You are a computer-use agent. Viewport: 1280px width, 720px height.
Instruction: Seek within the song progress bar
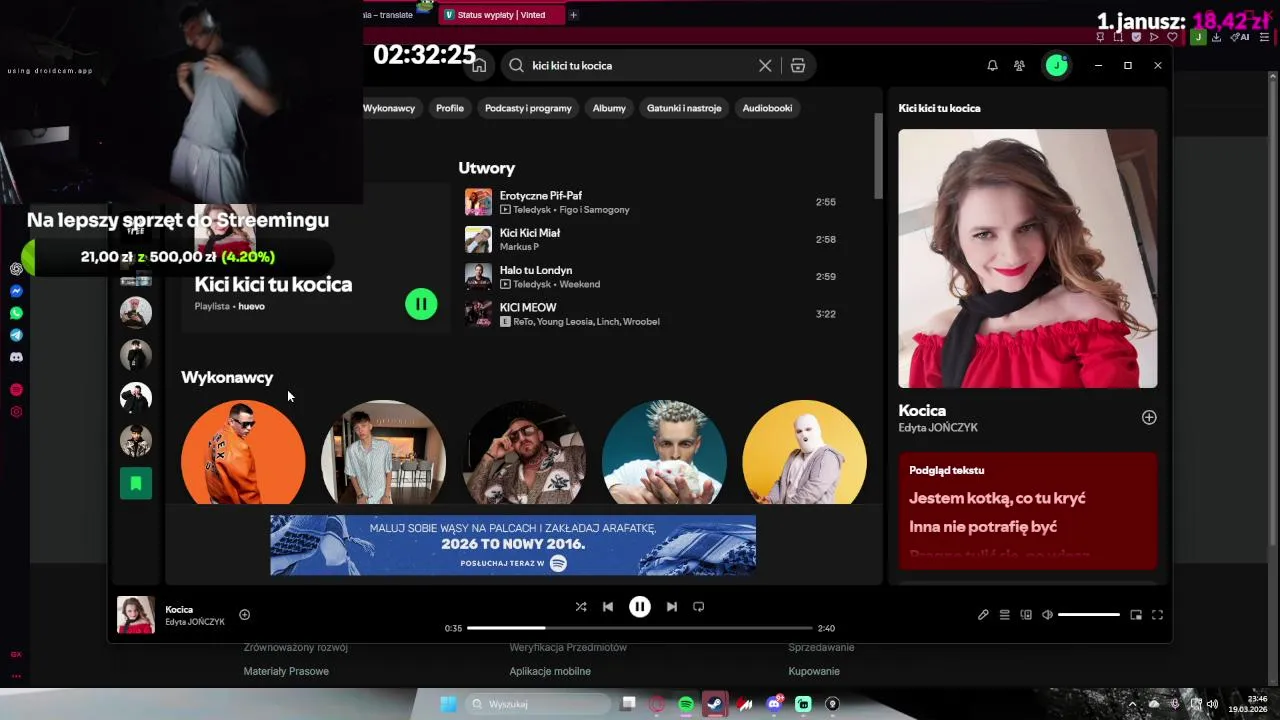(x=640, y=628)
